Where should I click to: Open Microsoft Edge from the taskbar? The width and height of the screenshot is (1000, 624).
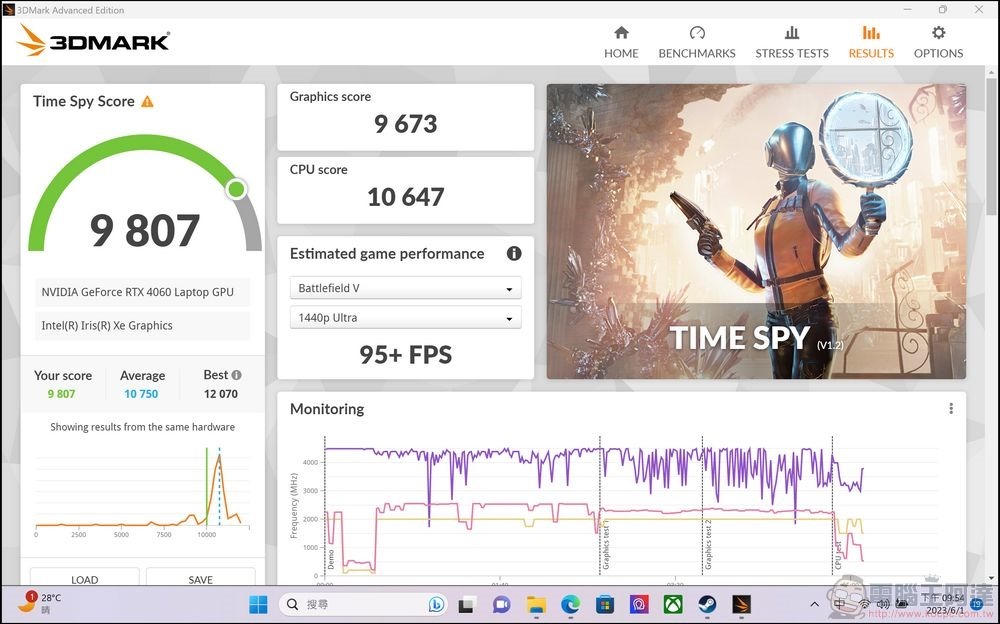point(570,605)
